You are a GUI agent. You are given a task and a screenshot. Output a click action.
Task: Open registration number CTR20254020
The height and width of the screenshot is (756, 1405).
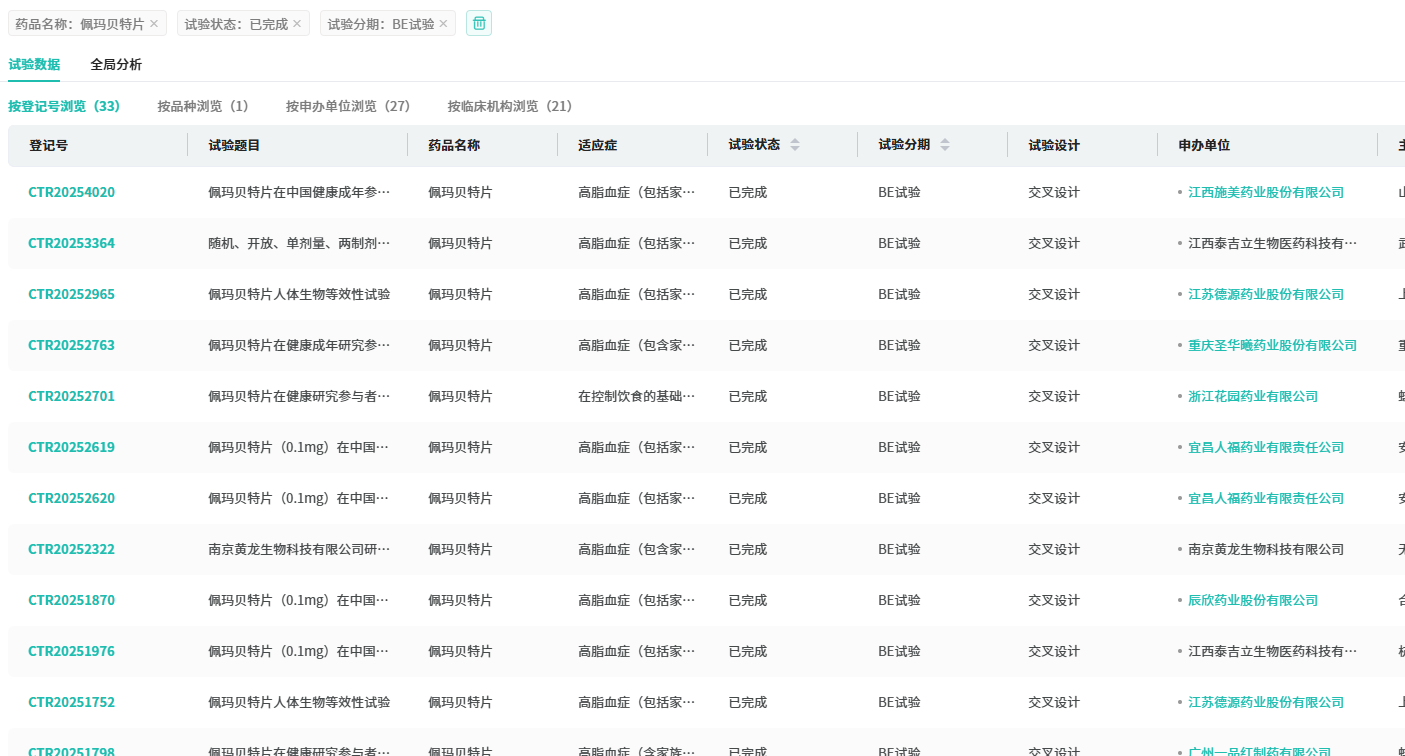[x=71, y=192]
